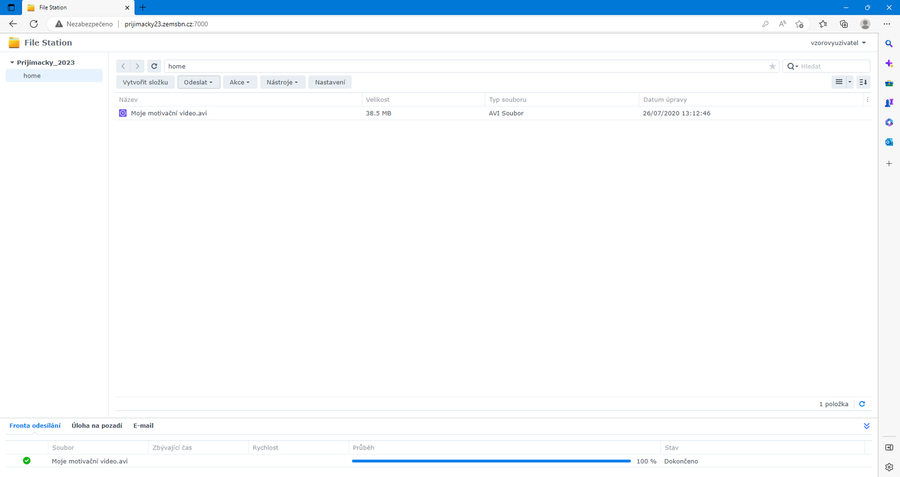
Task: Go back with the folder navigation arrow
Action: click(x=123, y=66)
